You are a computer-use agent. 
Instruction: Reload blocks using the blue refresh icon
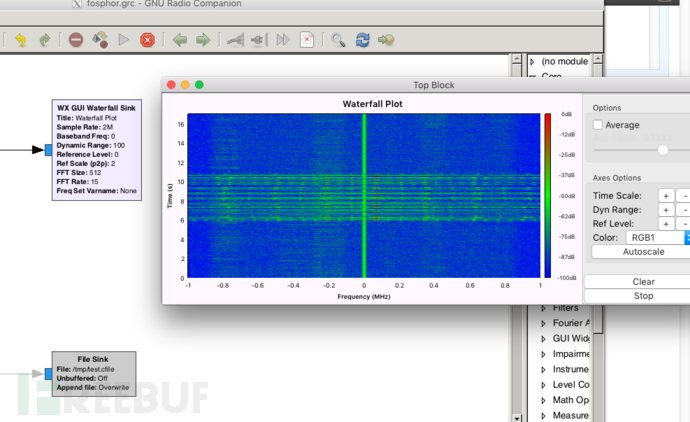coord(362,40)
